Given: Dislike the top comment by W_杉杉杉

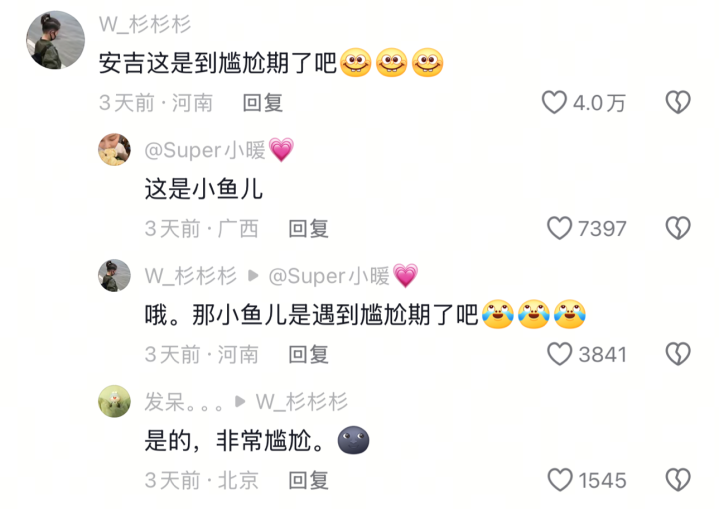Looking at the screenshot, I should coord(678,102).
